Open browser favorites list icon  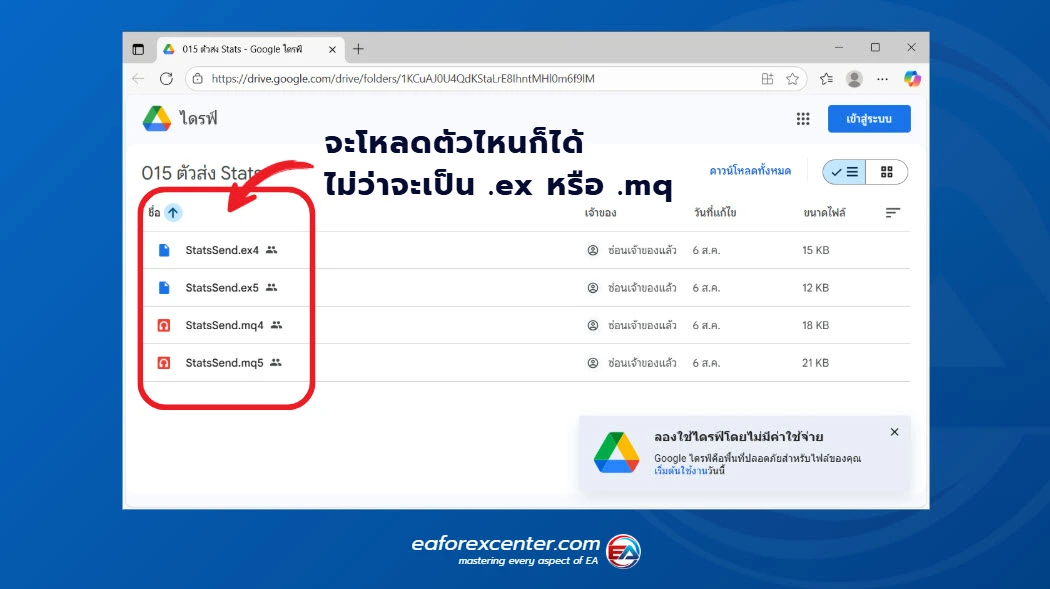(x=826, y=79)
